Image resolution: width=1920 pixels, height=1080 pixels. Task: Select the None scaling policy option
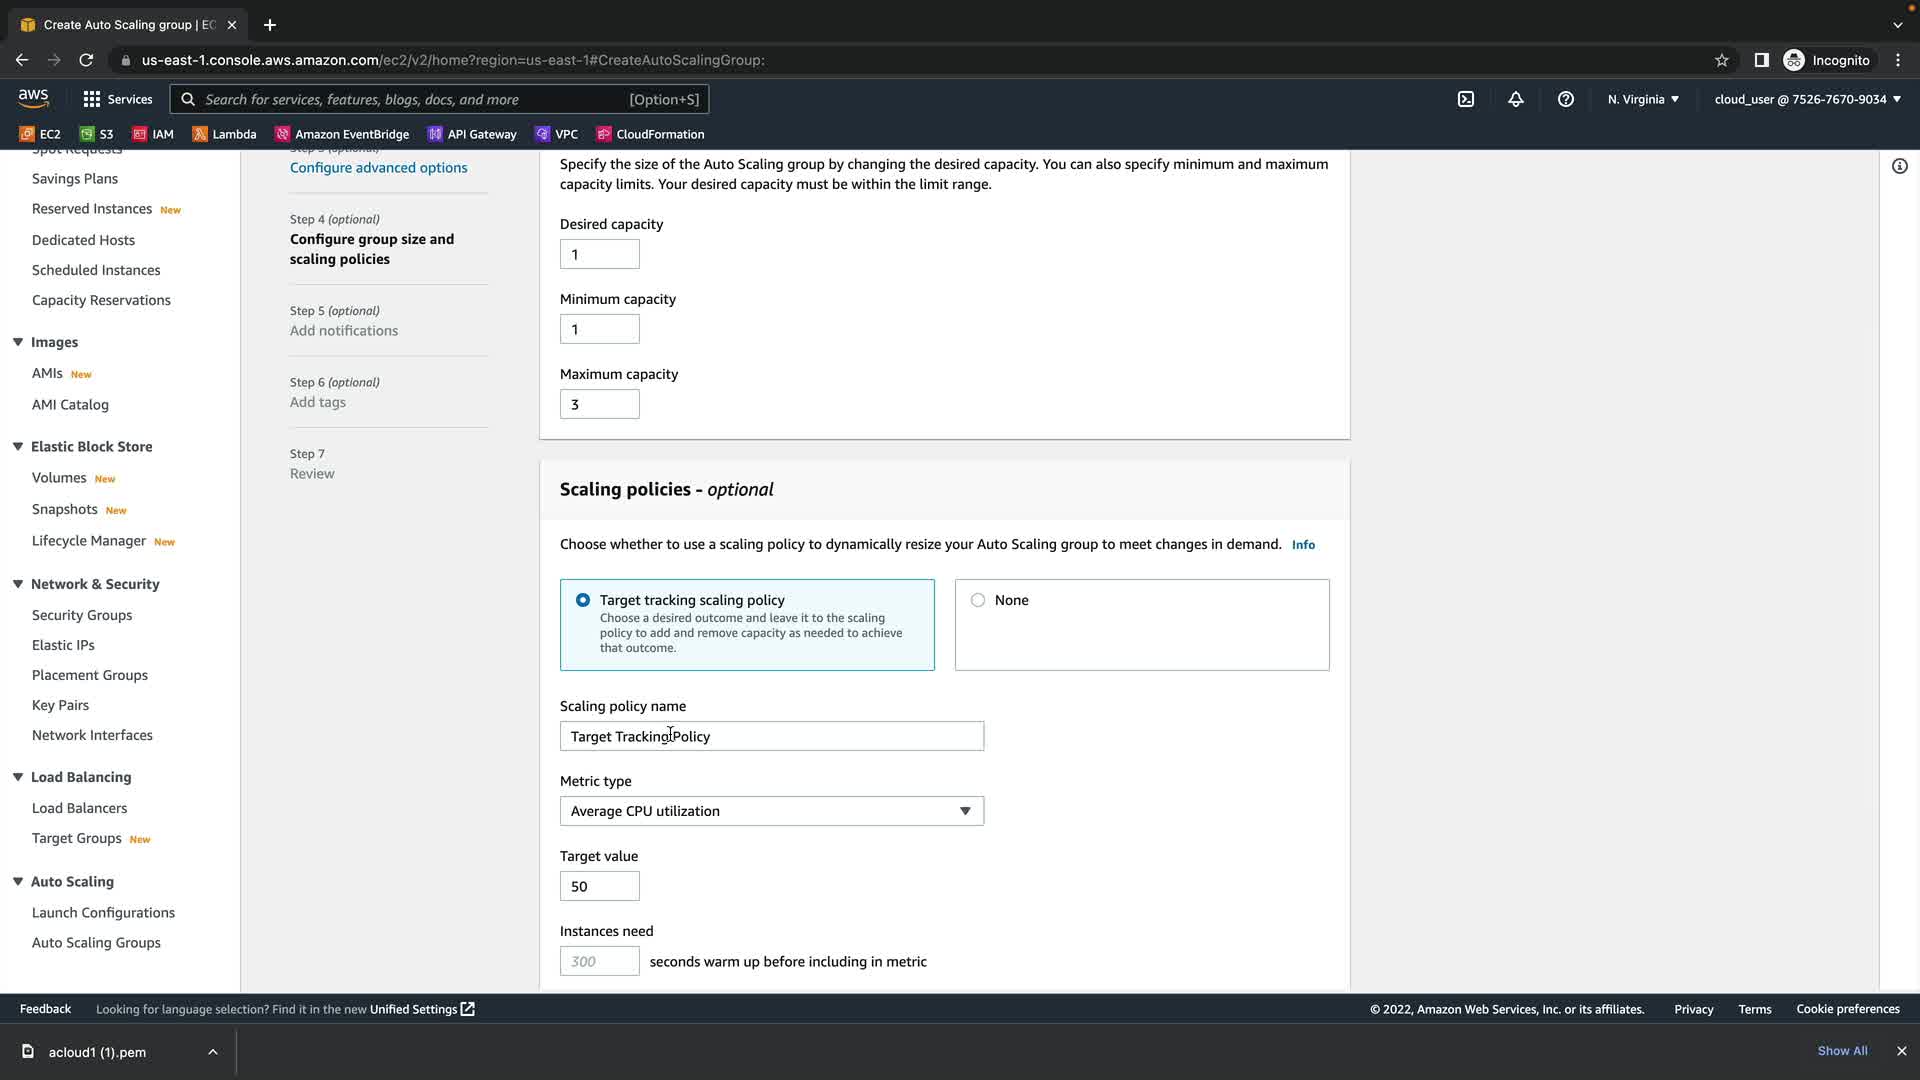point(978,600)
